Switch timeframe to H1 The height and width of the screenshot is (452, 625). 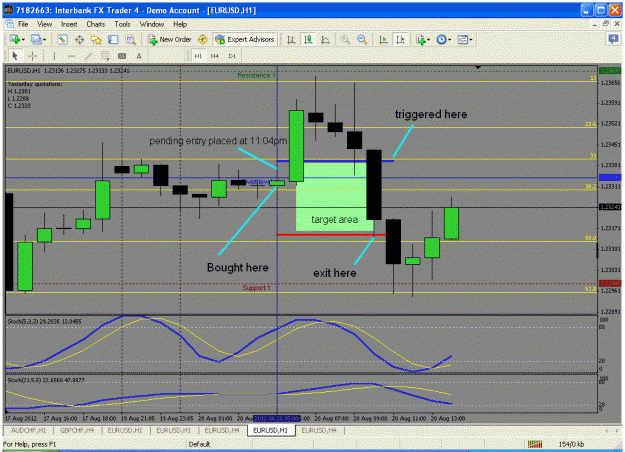(198, 56)
